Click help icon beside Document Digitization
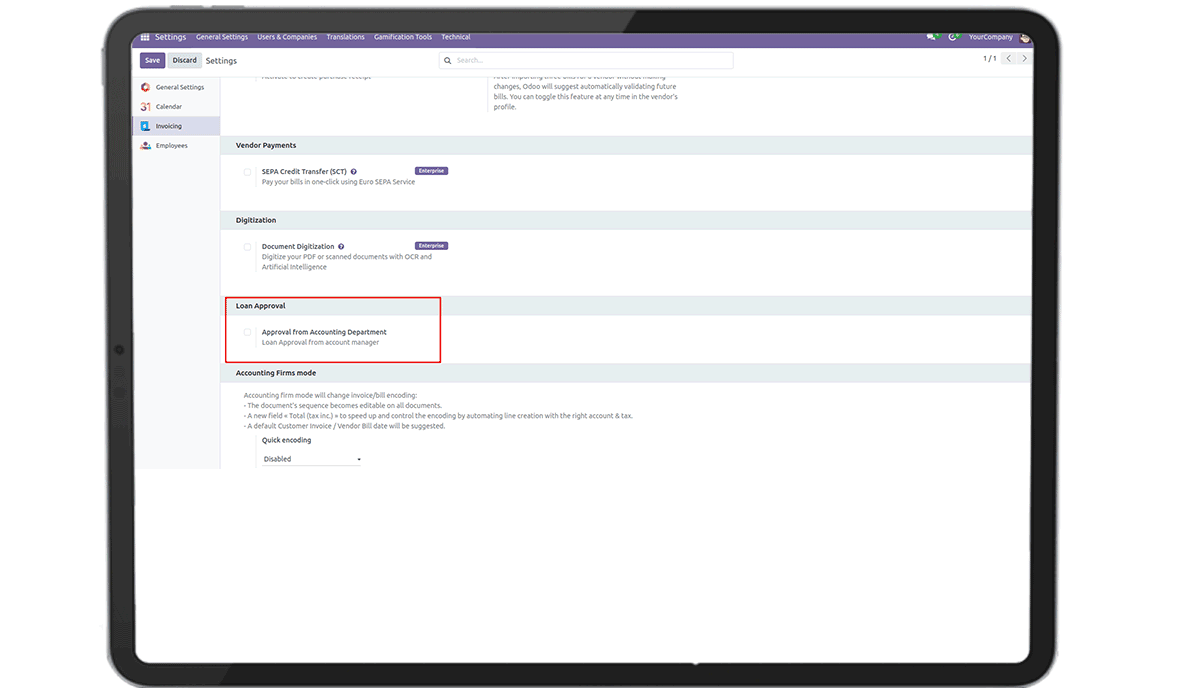 point(342,246)
